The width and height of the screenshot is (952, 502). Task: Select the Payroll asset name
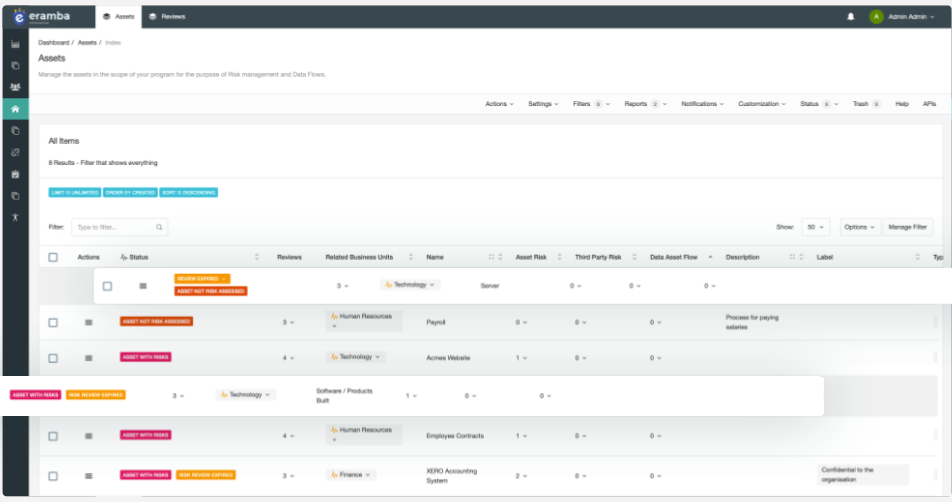435,322
